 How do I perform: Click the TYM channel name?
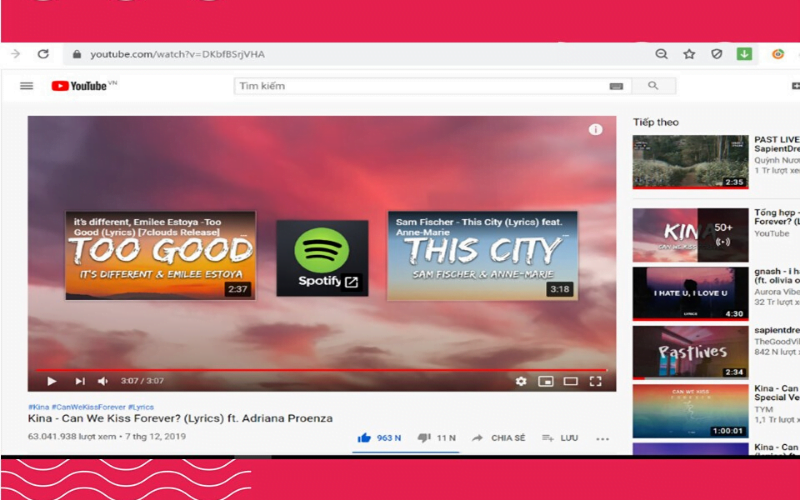pyautogui.click(x=764, y=409)
